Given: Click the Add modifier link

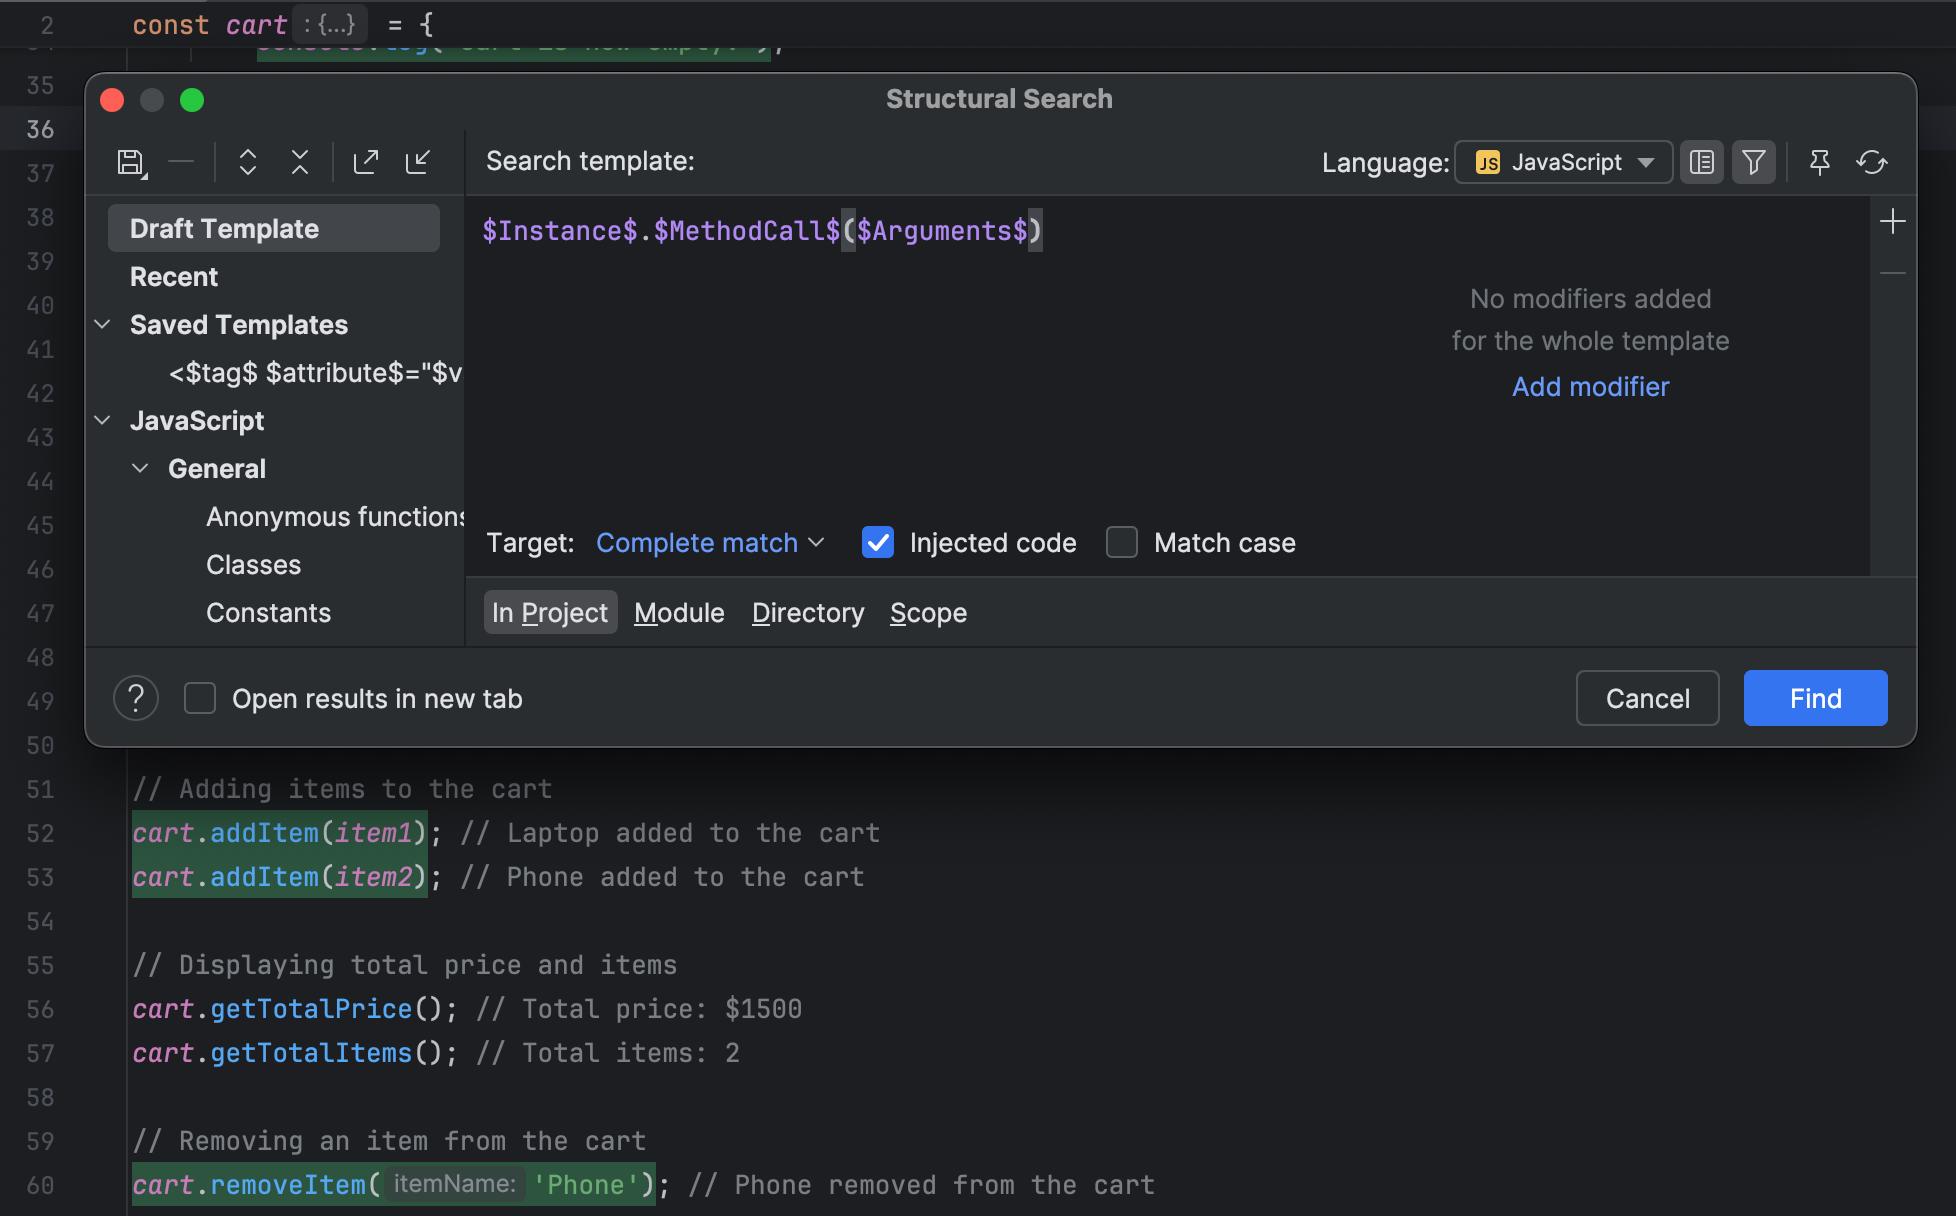Looking at the screenshot, I should click(1590, 387).
